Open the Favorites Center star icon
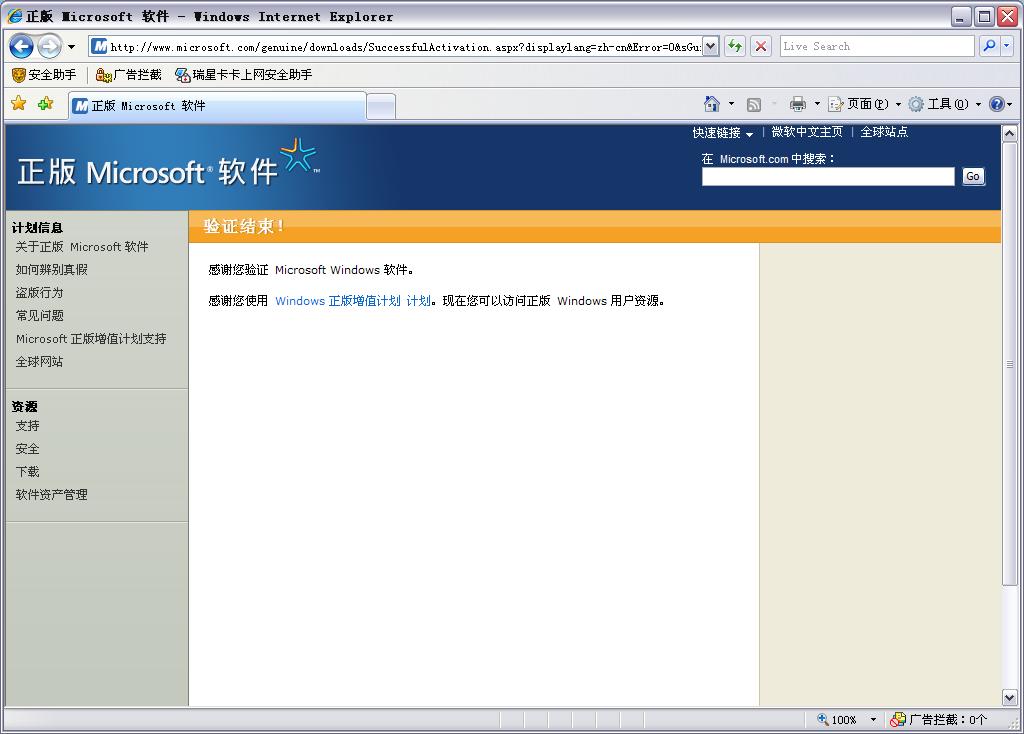Screen dimensions: 1024x734 (19, 103)
